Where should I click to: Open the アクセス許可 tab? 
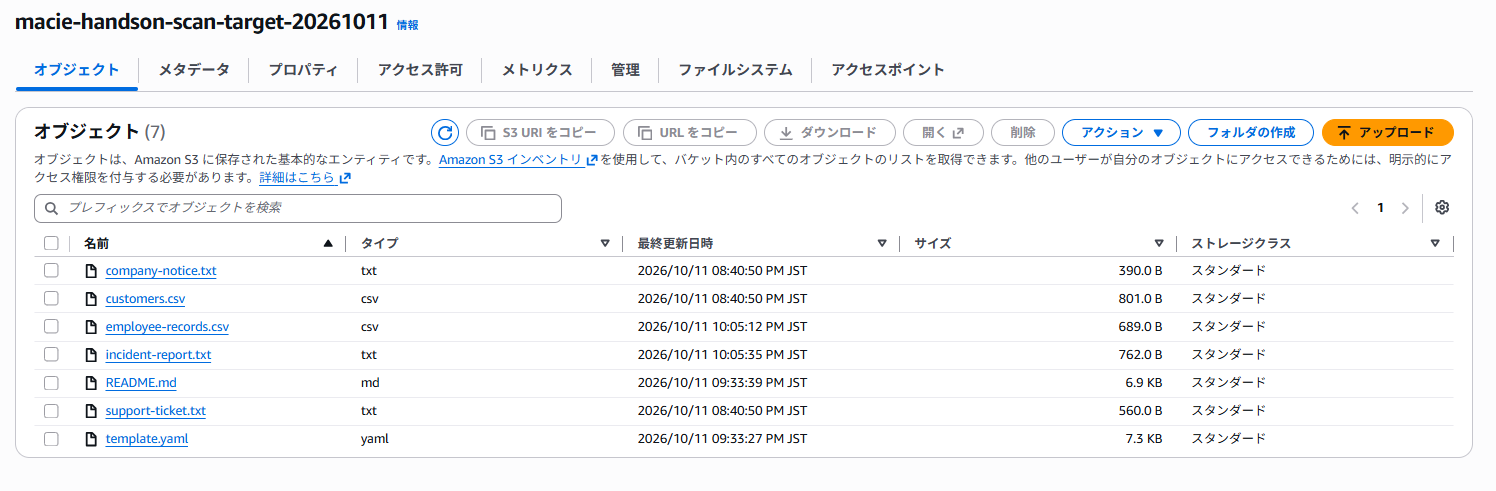pos(420,70)
